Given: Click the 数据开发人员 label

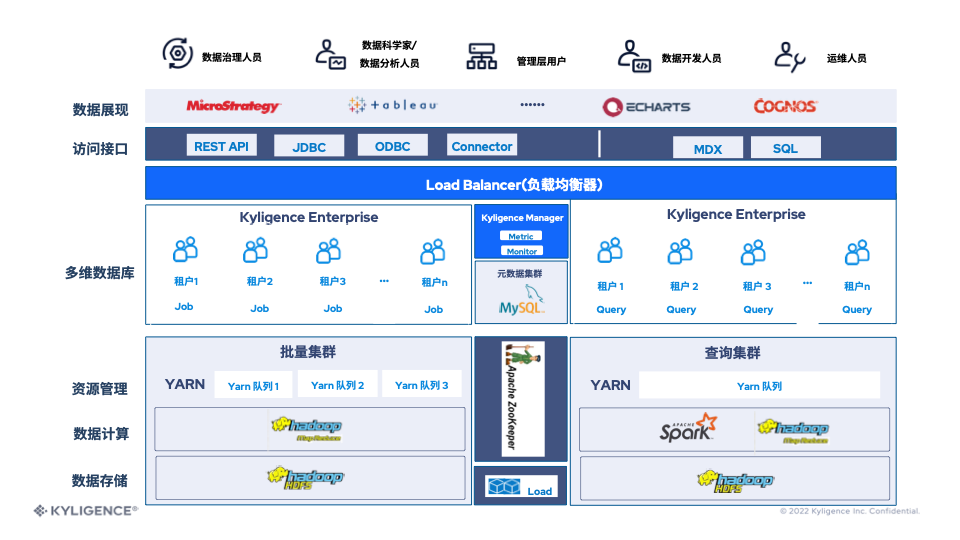Looking at the screenshot, I should (x=691, y=58).
